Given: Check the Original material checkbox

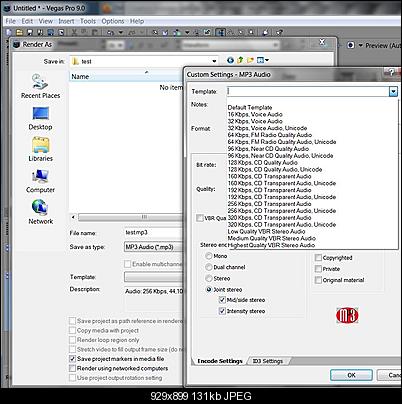Looking at the screenshot, I should [x=318, y=280].
